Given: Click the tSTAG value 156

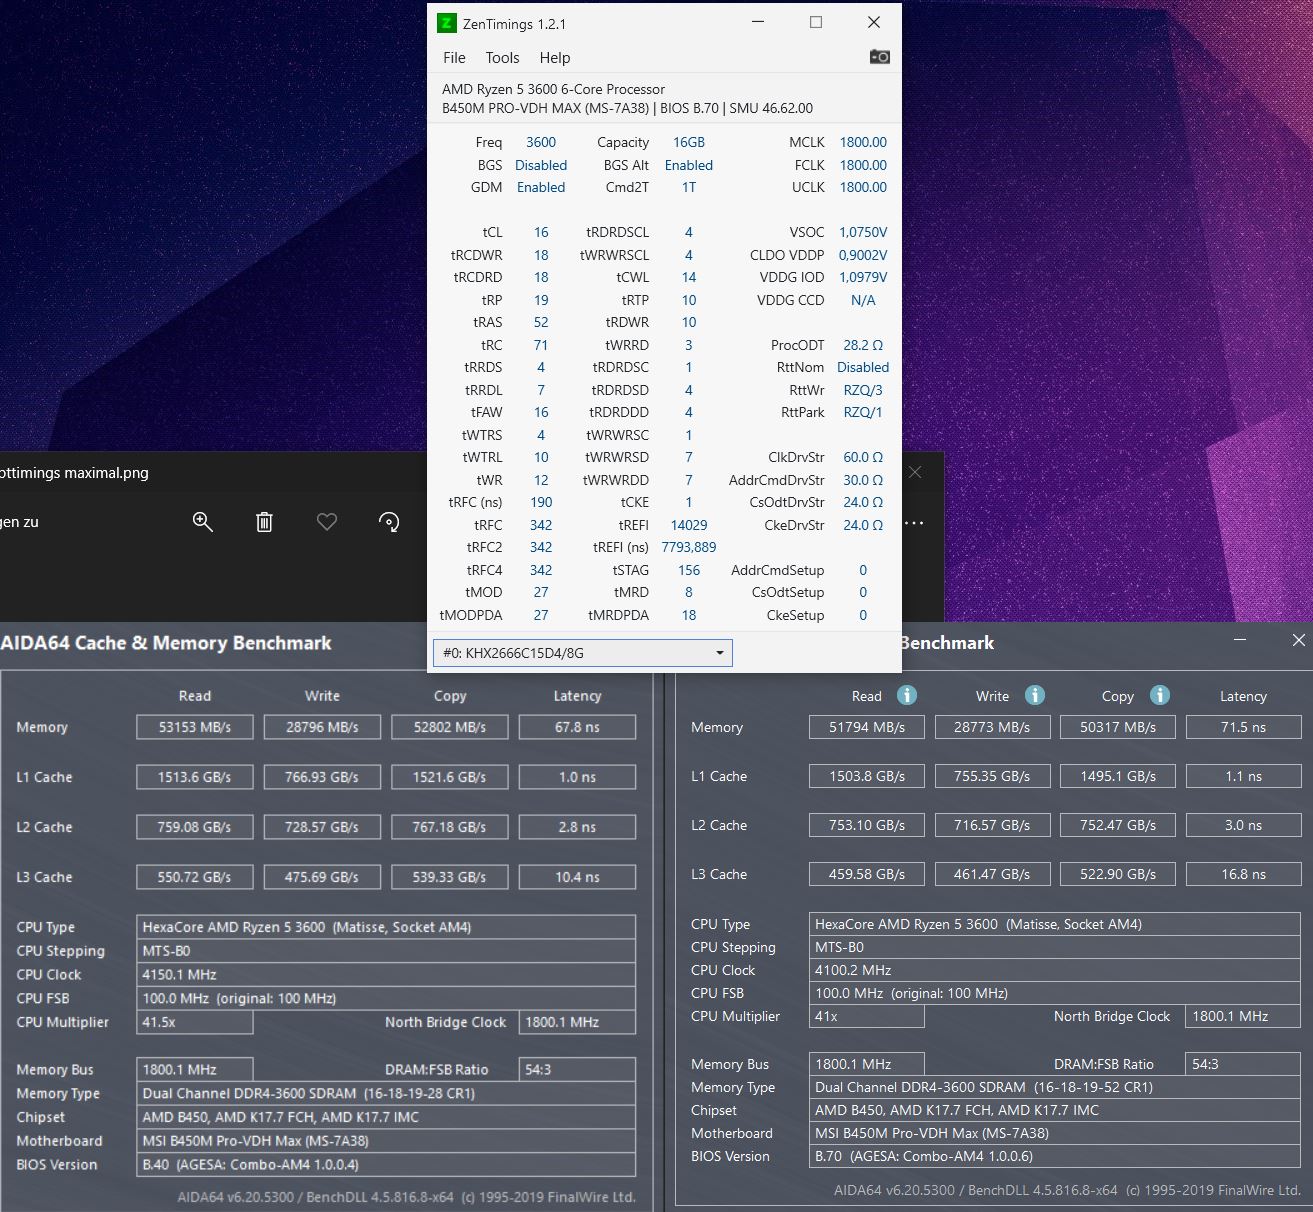Looking at the screenshot, I should 689,570.
